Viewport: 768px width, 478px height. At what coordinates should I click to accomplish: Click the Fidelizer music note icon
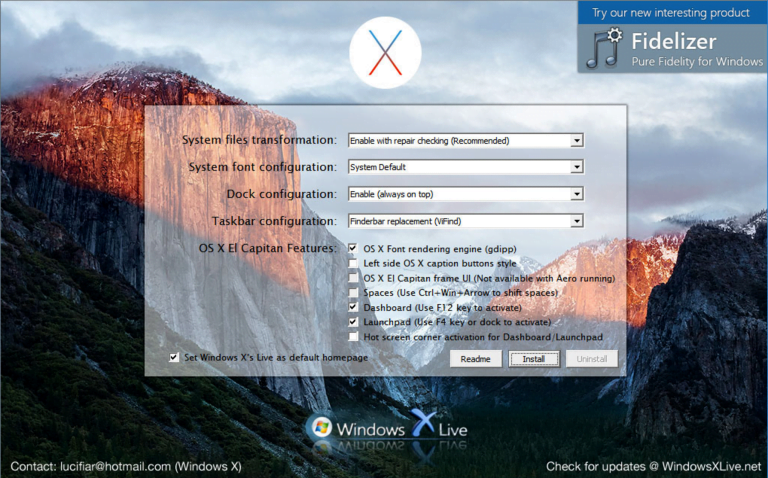[x=604, y=48]
